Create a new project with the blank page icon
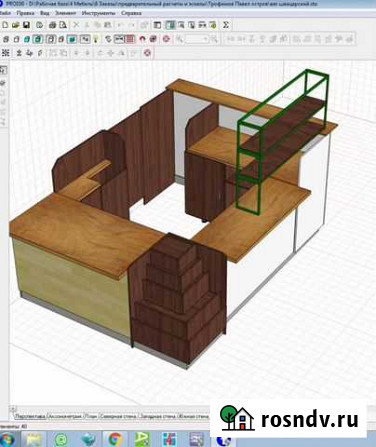376x447 pixels. [5, 25]
